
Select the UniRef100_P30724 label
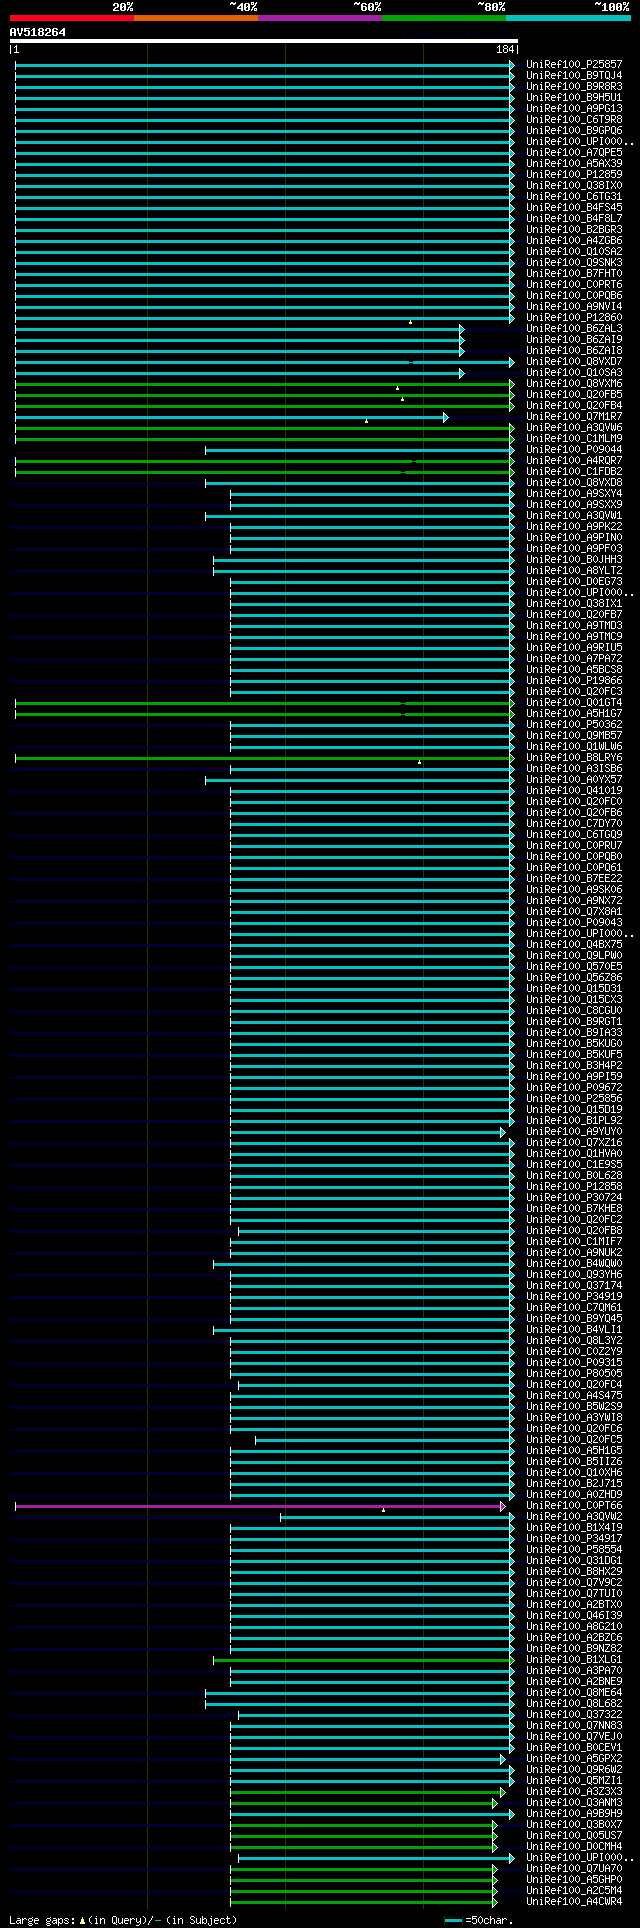tap(574, 1198)
